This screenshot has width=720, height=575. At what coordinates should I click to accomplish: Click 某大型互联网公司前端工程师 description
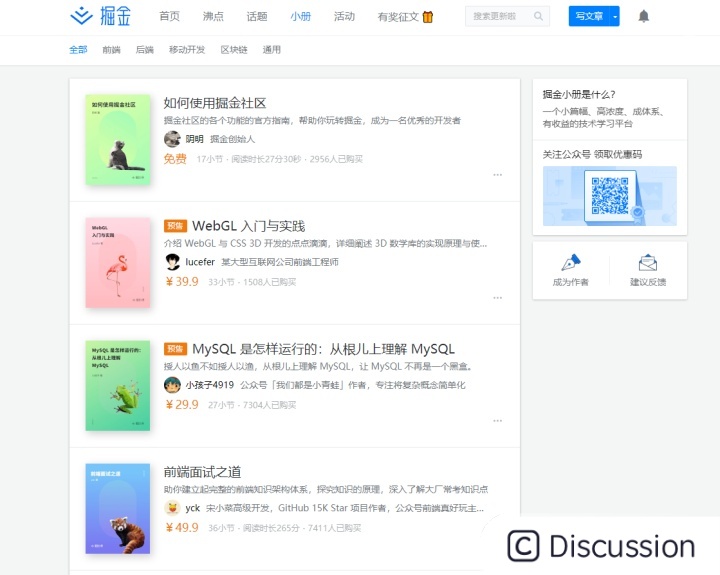point(280,262)
